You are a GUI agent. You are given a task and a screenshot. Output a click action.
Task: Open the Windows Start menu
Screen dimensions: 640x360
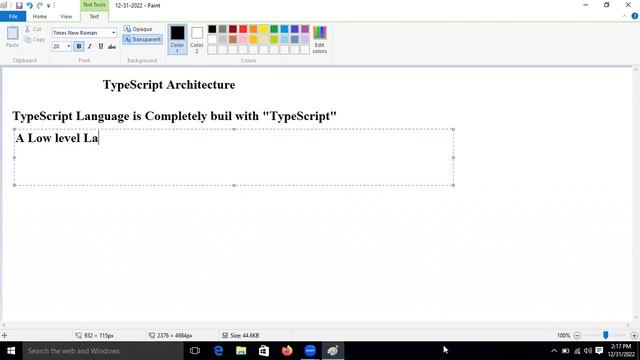pyautogui.click(x=11, y=351)
